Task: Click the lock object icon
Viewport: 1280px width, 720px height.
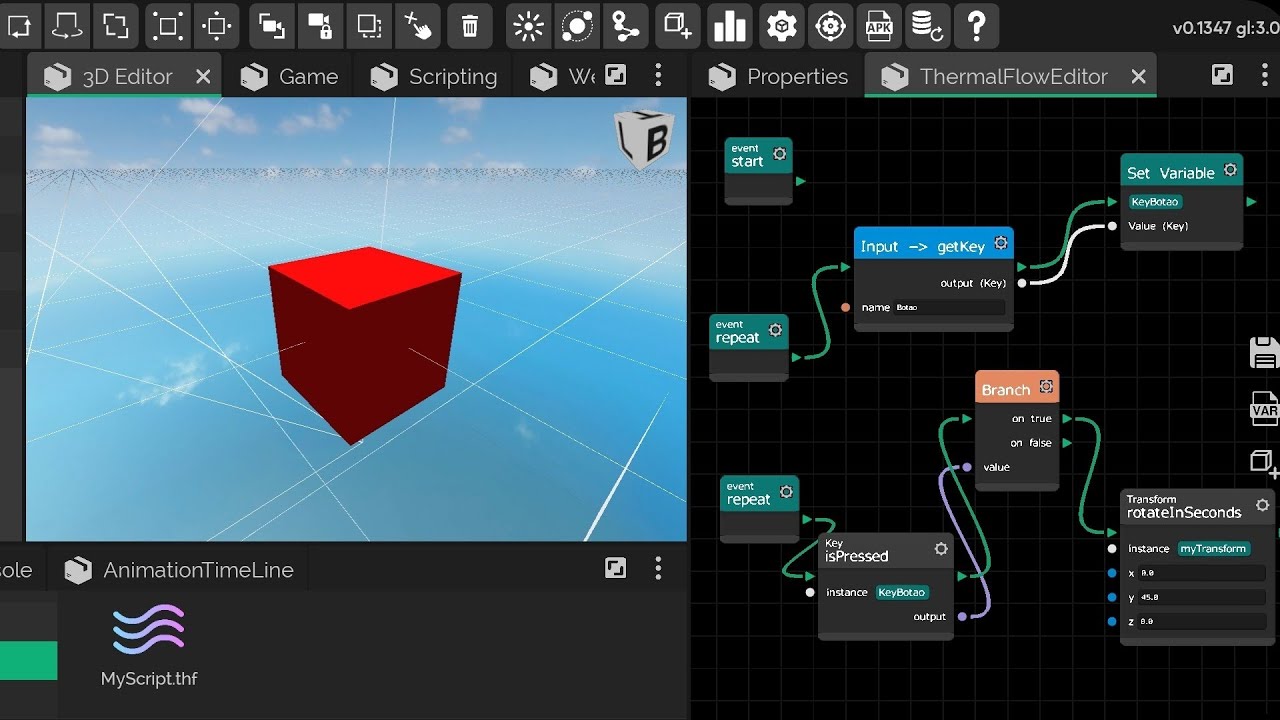Action: point(320,26)
